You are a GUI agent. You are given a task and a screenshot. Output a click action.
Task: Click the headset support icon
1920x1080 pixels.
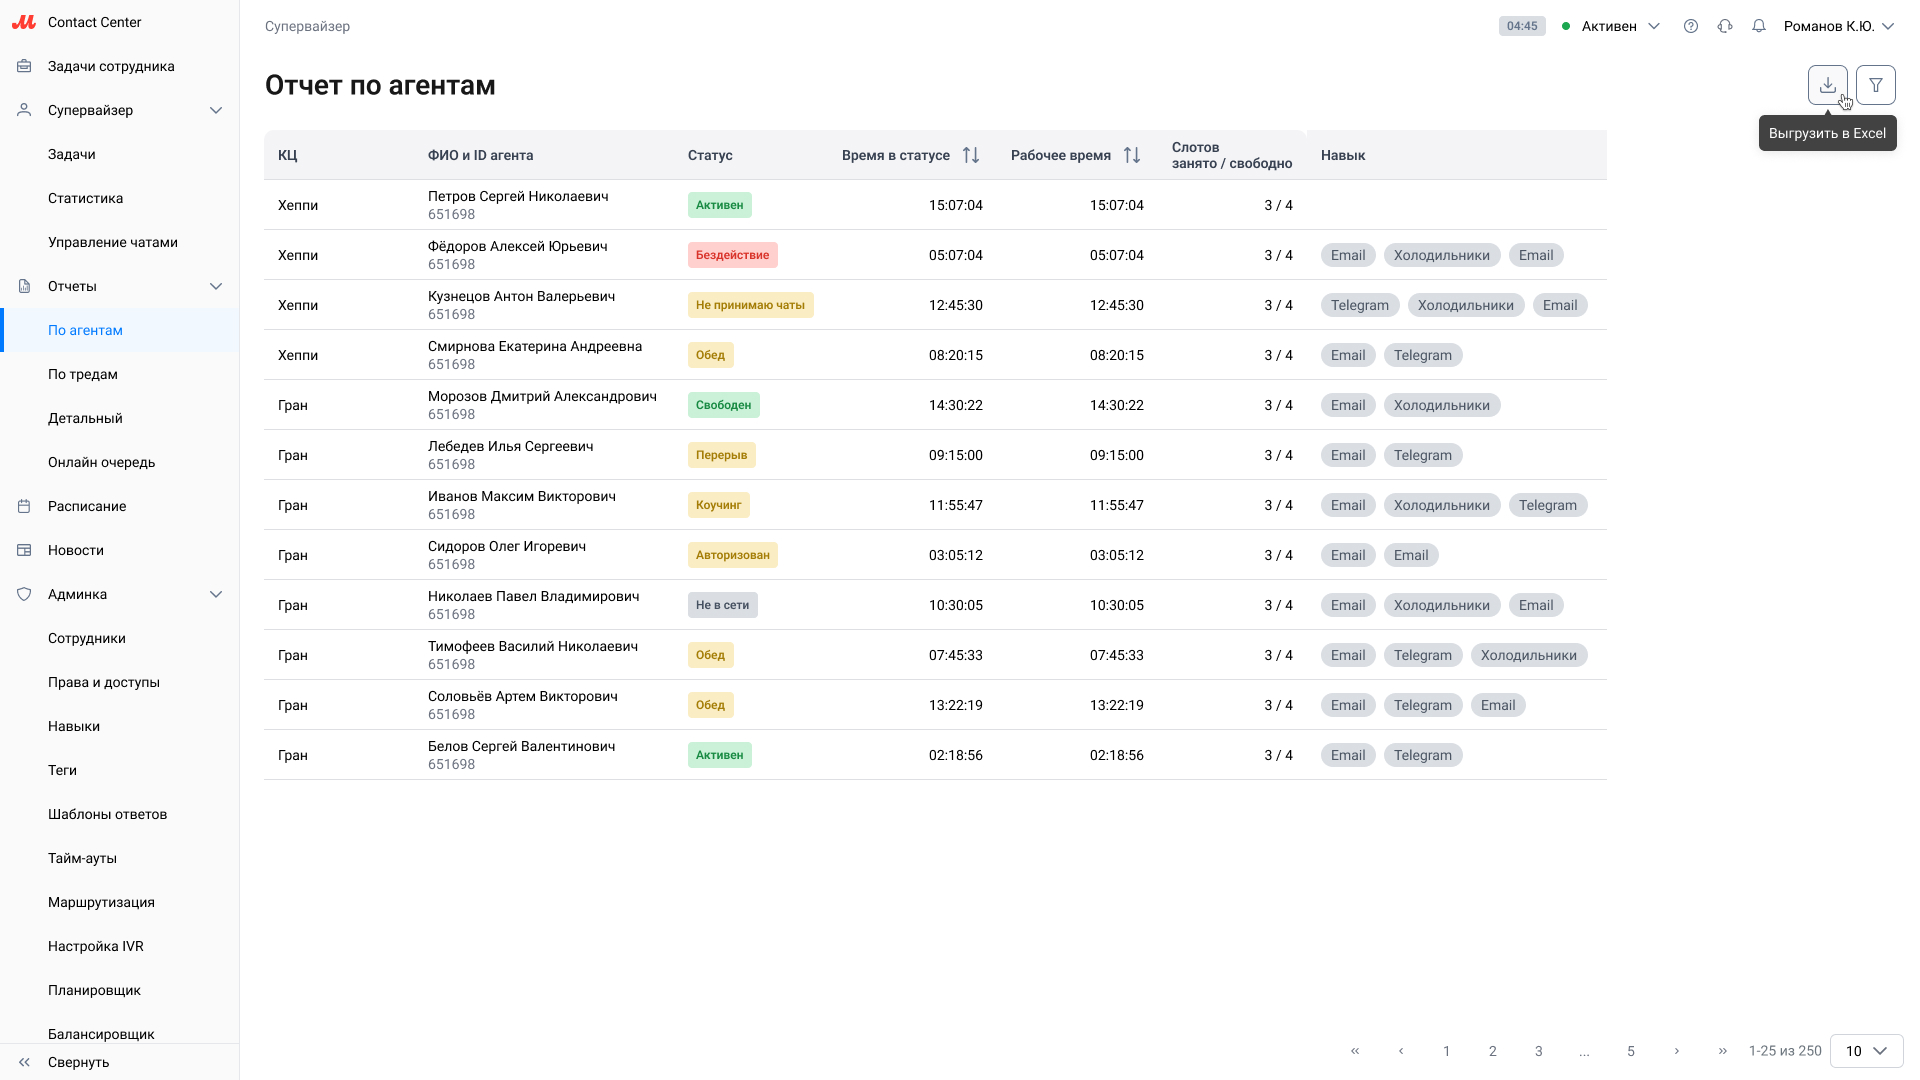[x=1725, y=26]
